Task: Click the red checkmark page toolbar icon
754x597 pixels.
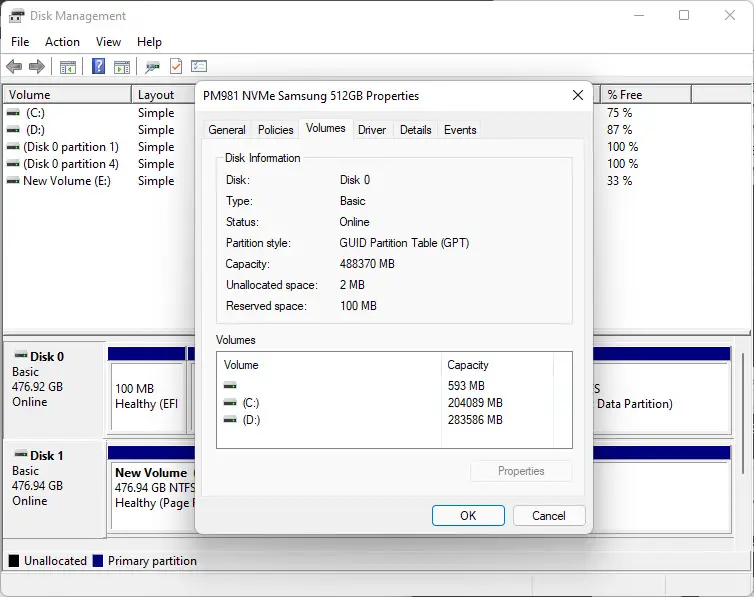Action: click(x=176, y=67)
